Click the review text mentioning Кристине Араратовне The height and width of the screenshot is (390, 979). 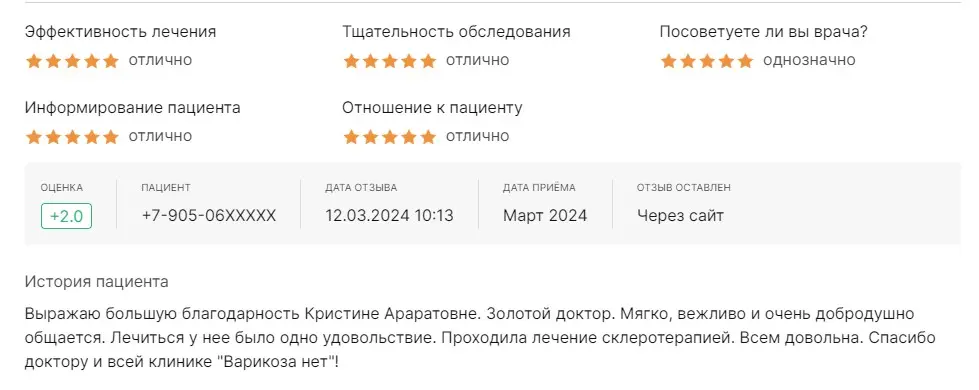480,338
